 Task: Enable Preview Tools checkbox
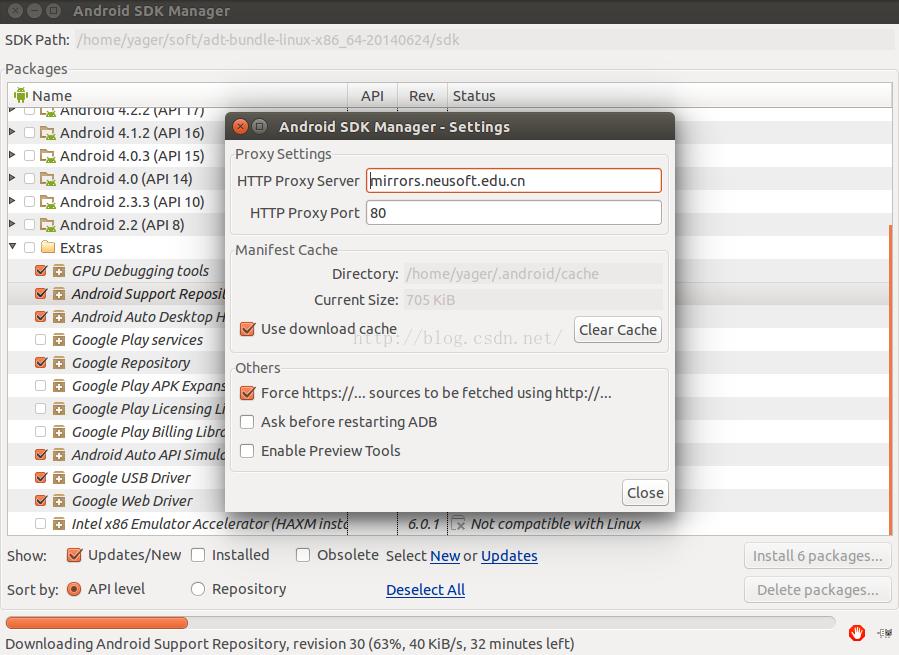click(x=248, y=451)
